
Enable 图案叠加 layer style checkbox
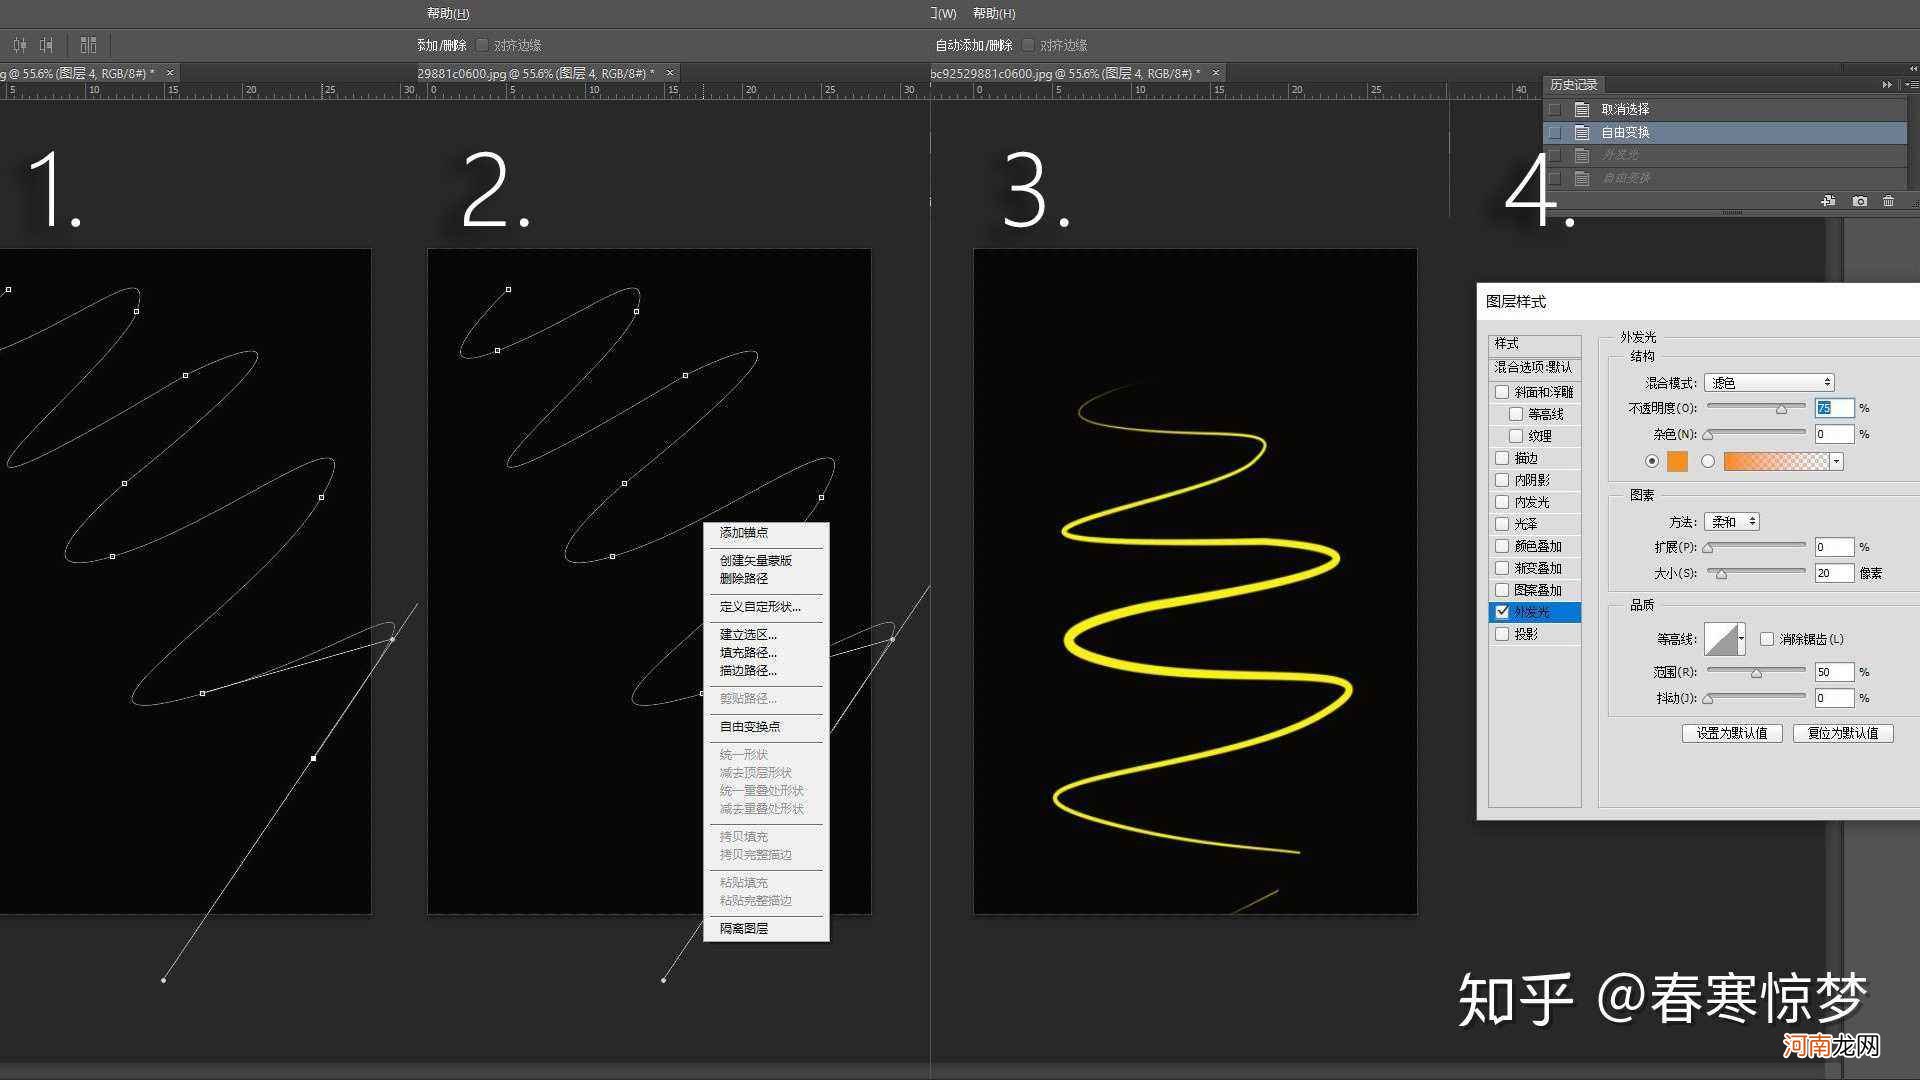click(1502, 590)
